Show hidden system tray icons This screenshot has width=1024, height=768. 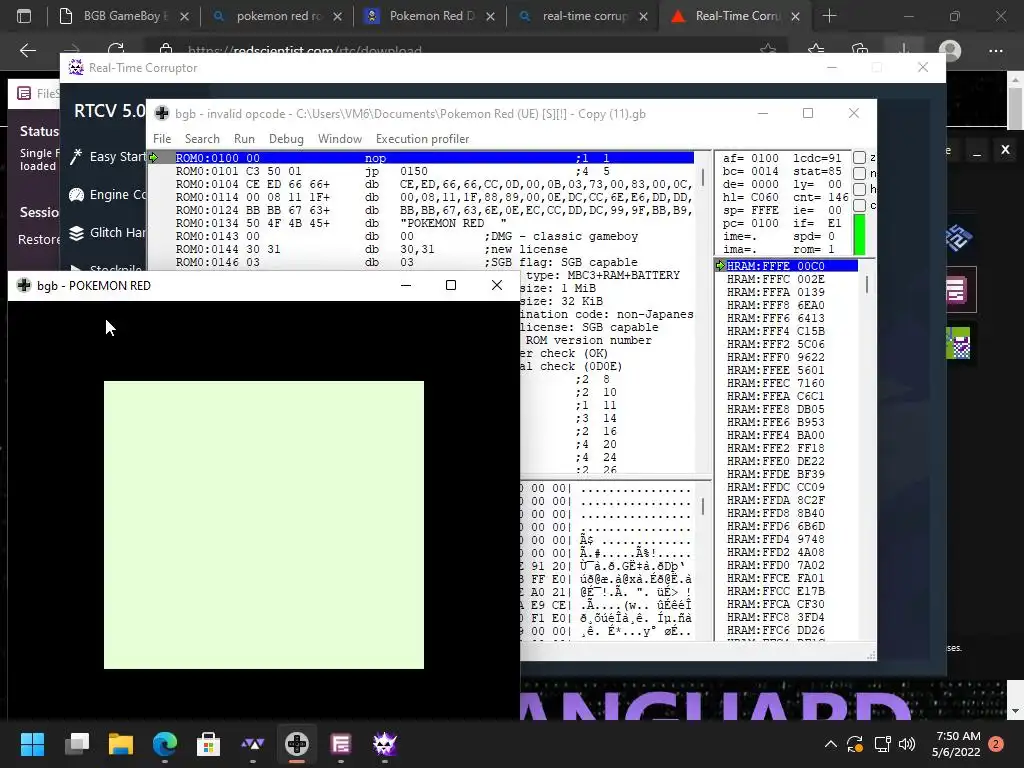pos(831,743)
